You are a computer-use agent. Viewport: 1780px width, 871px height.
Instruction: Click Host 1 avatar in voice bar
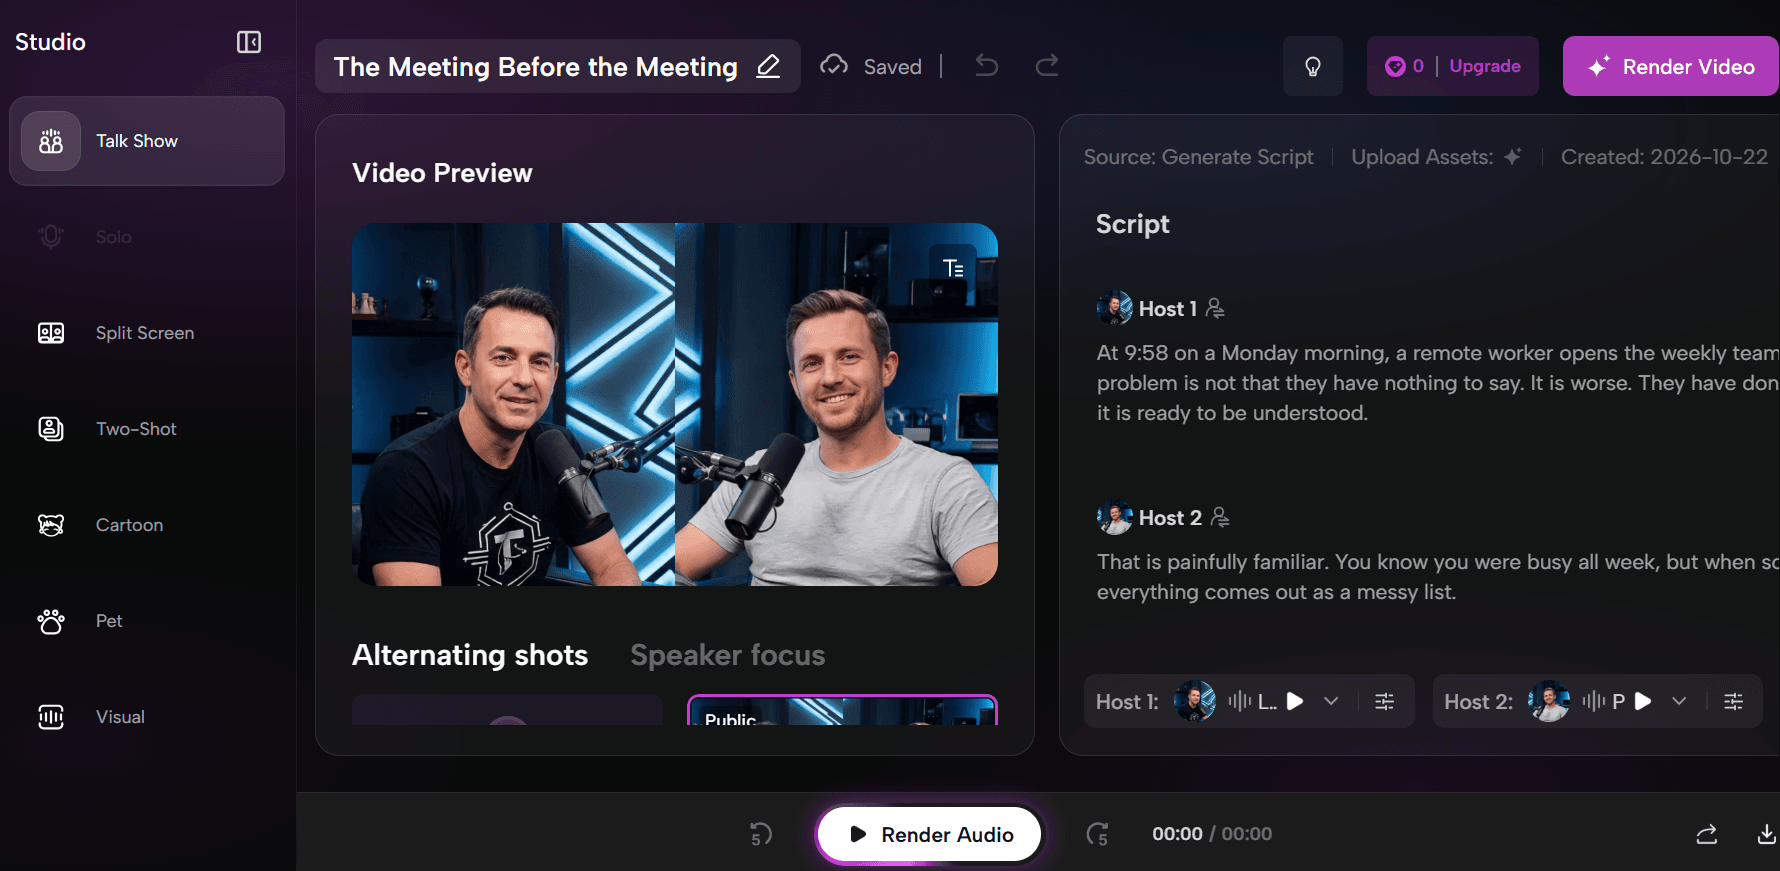(1195, 701)
